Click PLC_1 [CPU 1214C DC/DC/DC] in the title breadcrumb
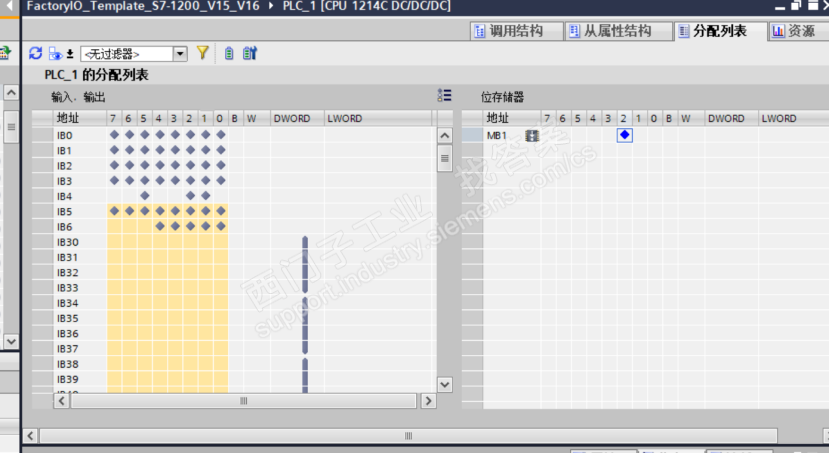Image resolution: width=830 pixels, height=453 pixels. point(366,6)
